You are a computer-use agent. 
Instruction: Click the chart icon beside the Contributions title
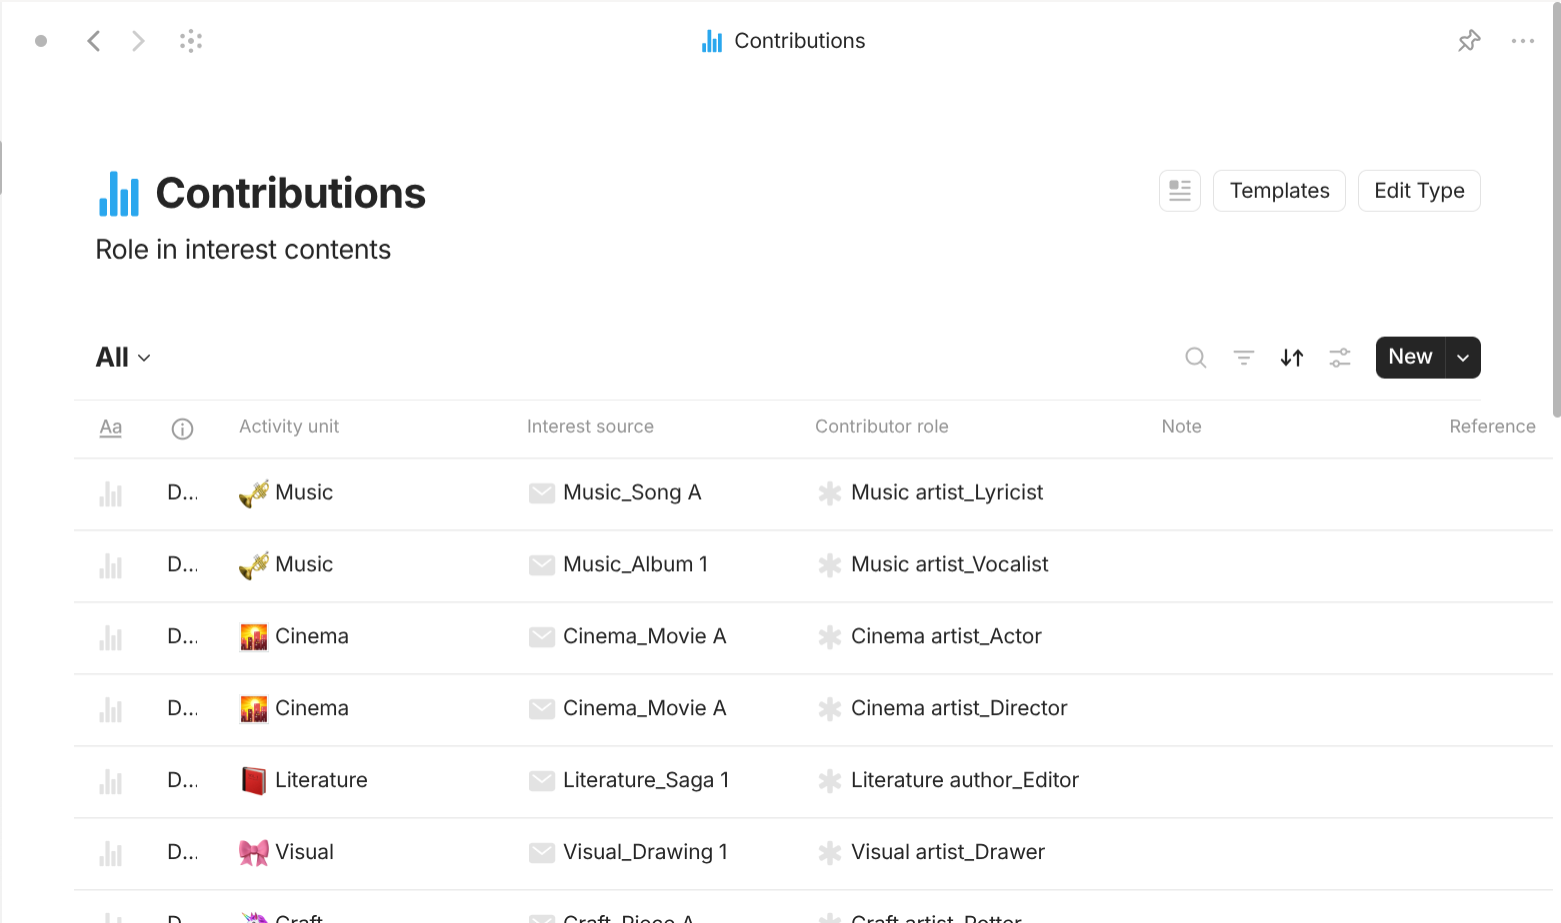point(117,192)
